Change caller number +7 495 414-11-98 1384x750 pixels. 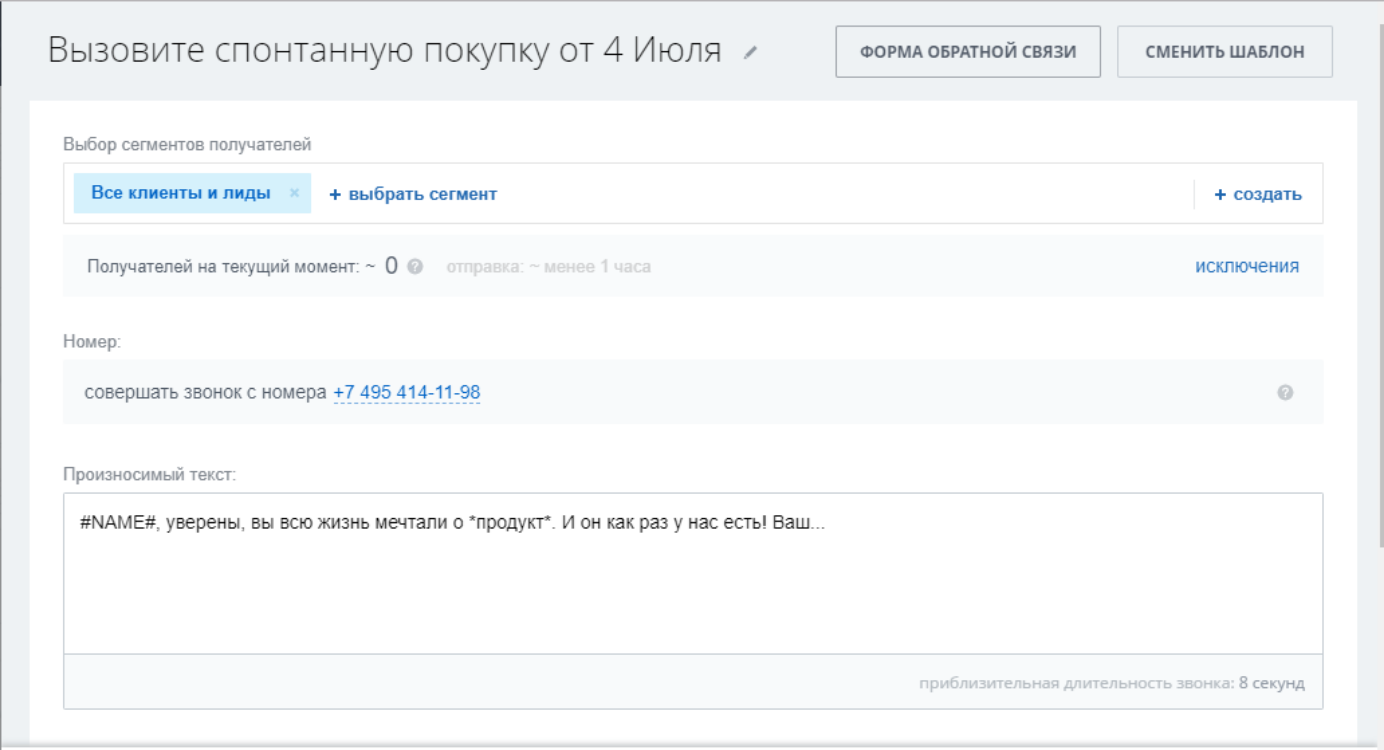coord(406,393)
